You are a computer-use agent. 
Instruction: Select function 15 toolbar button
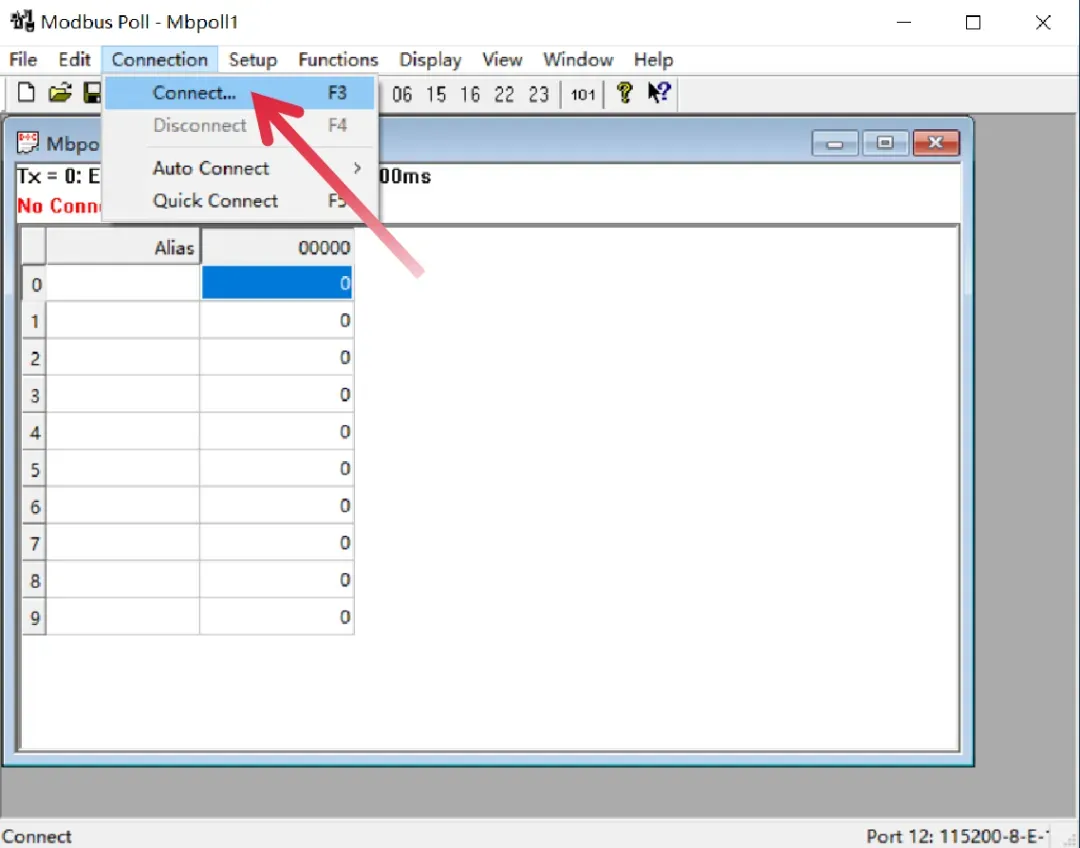tap(436, 94)
